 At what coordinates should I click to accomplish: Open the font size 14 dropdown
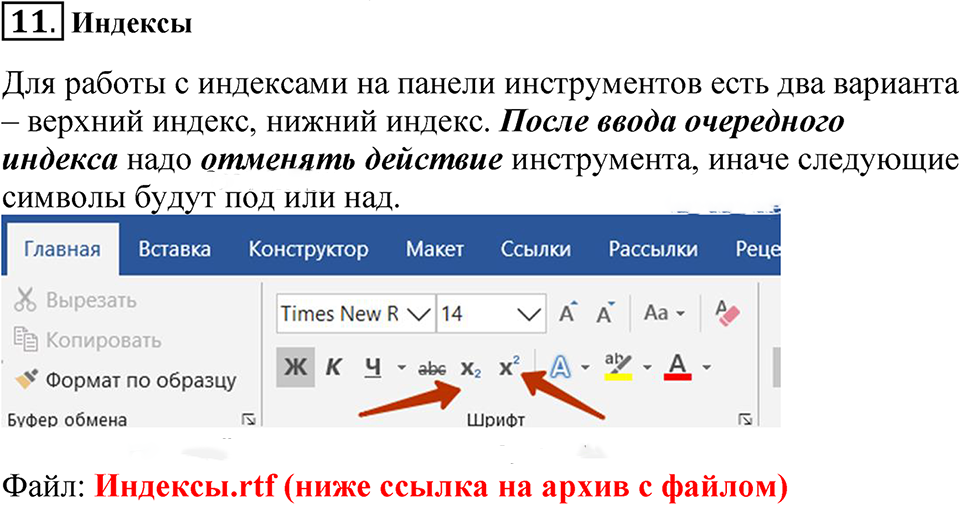pyautogui.click(x=528, y=314)
